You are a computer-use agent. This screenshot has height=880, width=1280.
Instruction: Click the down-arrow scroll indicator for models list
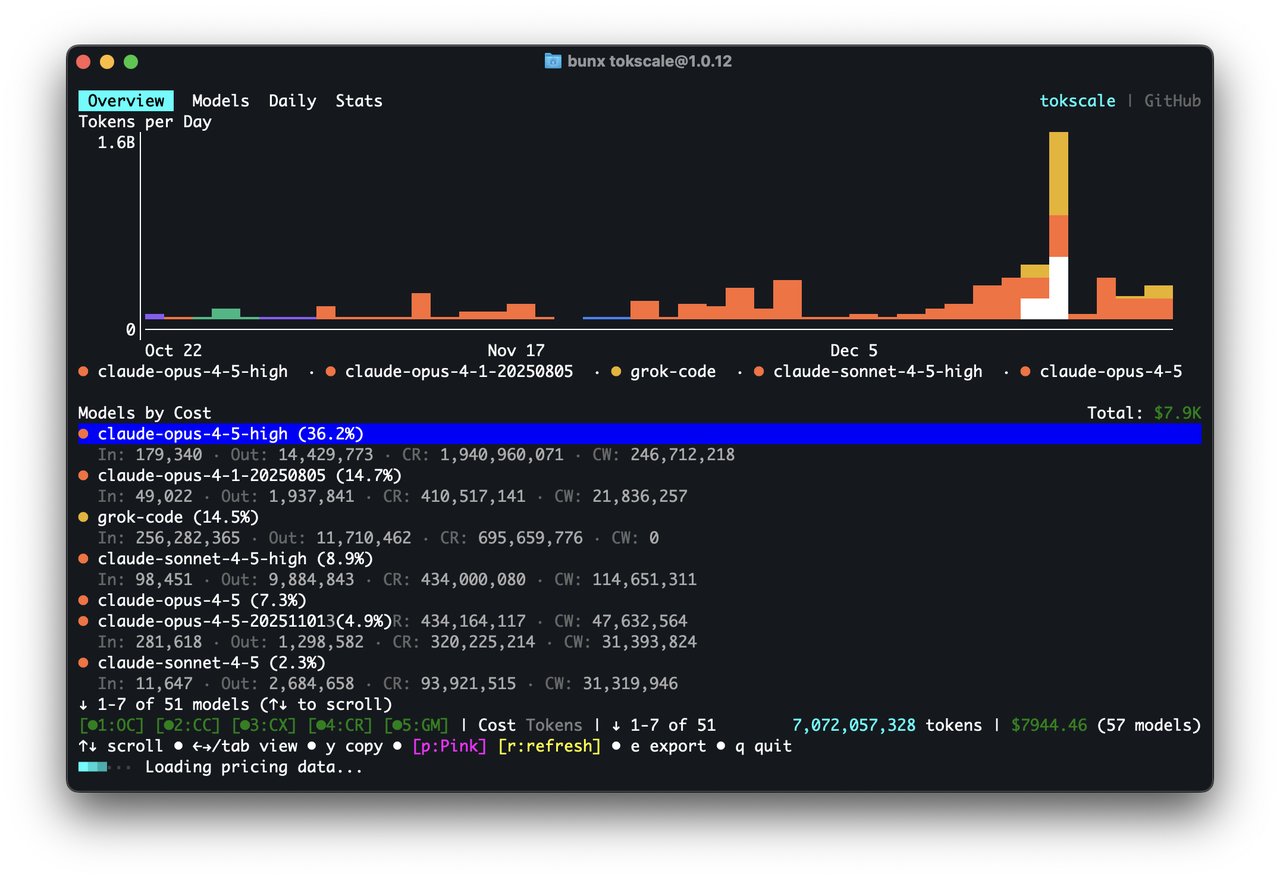pos(85,704)
